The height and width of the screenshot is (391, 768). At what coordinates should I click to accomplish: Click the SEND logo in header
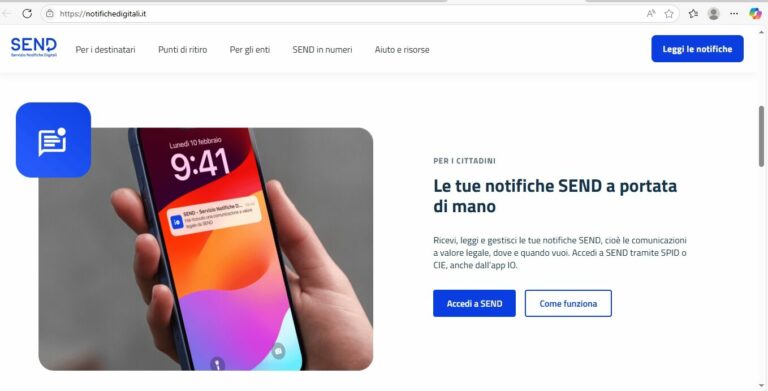34,48
